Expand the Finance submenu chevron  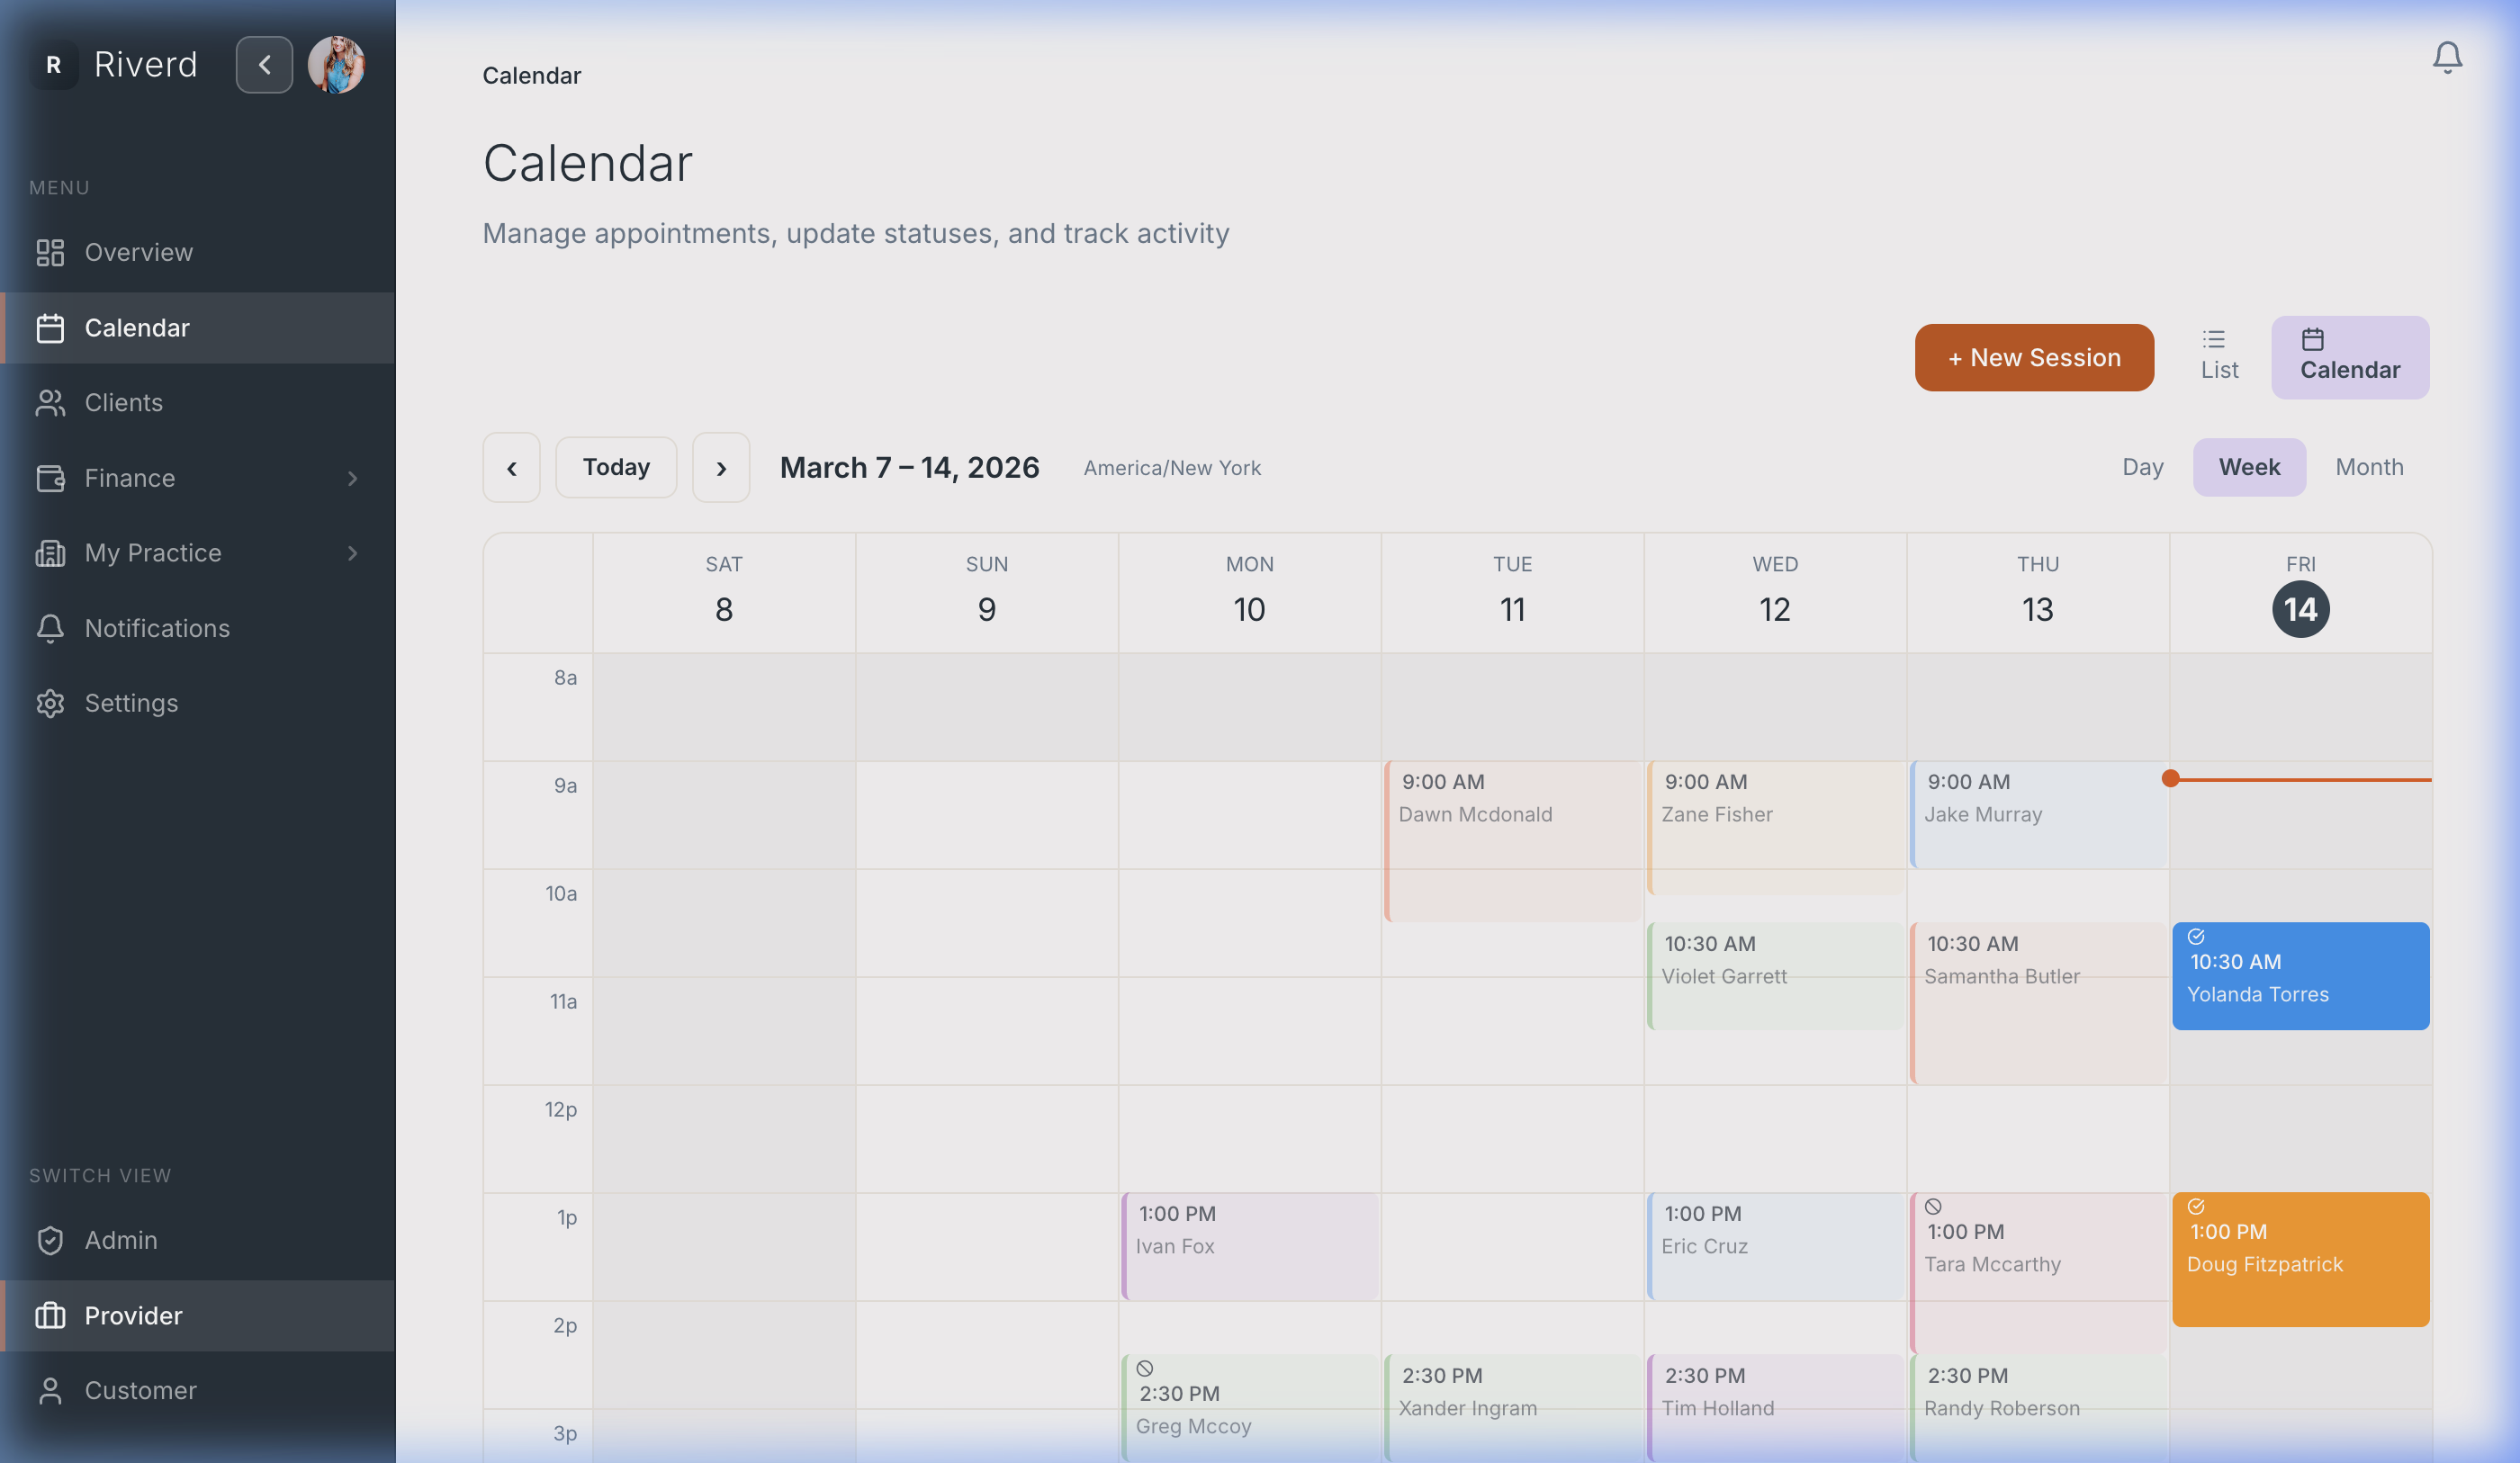coord(353,478)
